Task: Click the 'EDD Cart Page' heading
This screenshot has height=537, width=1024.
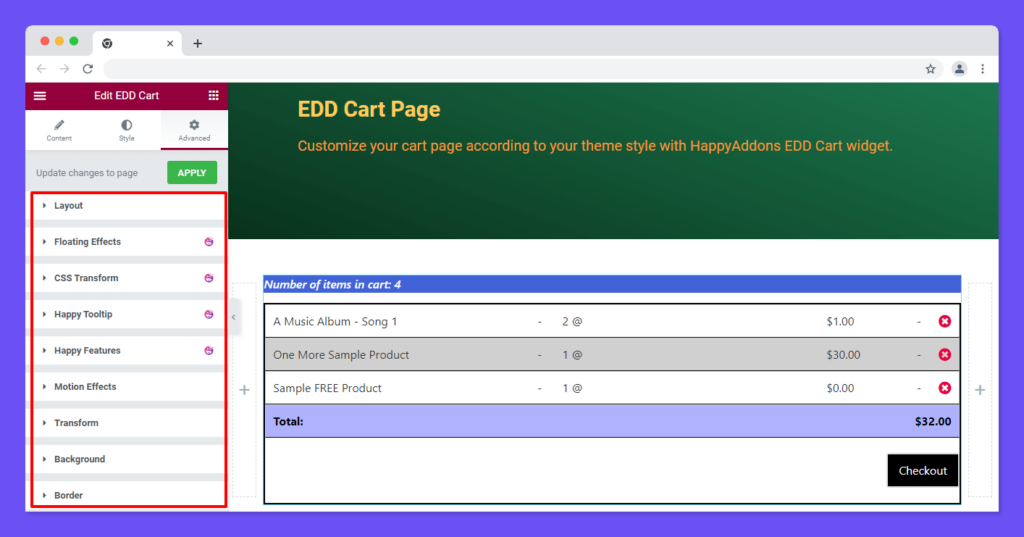Action: coord(369,109)
